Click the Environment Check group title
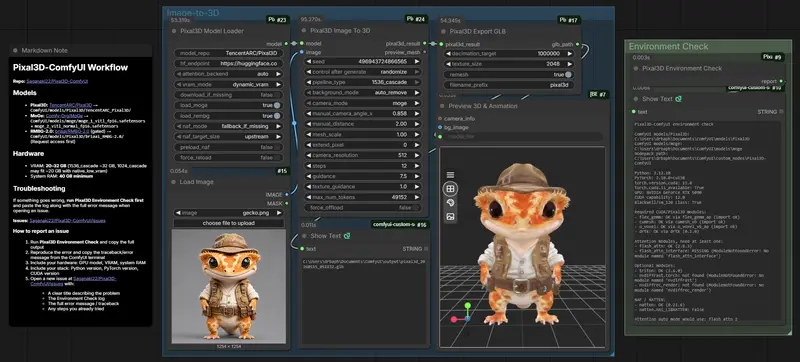 coord(668,46)
